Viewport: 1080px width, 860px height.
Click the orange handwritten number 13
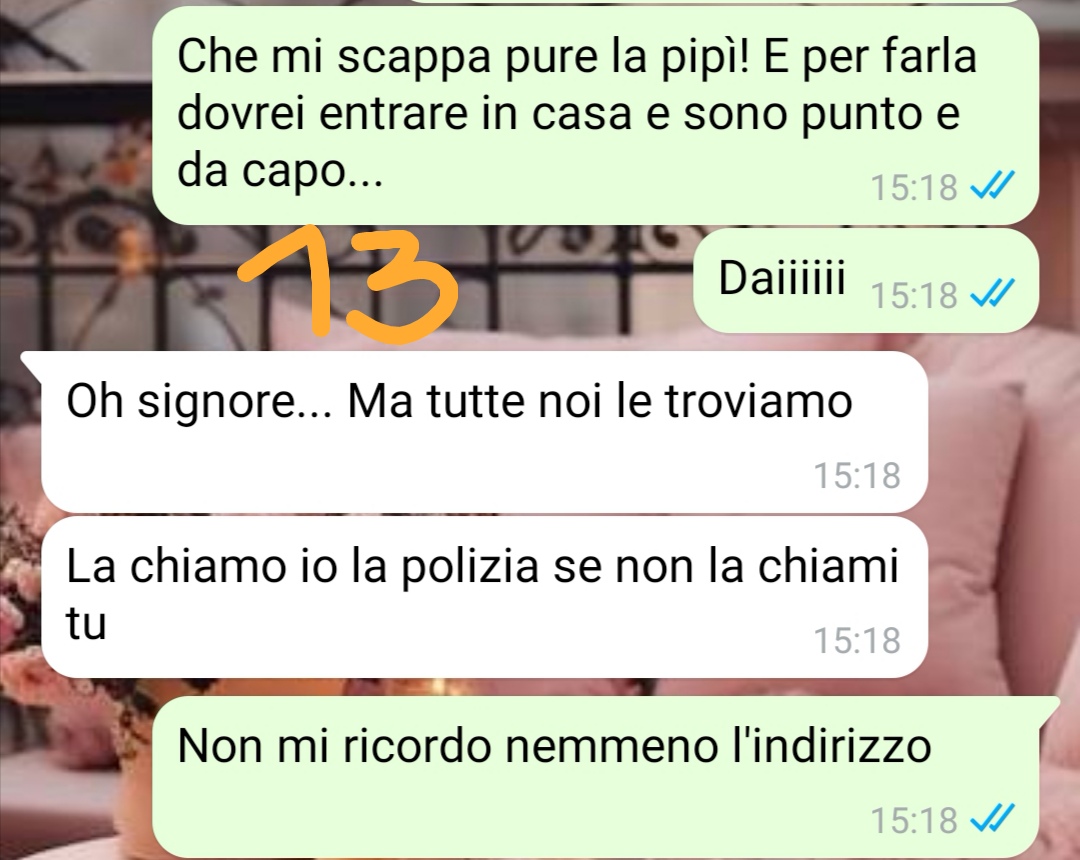click(348, 282)
